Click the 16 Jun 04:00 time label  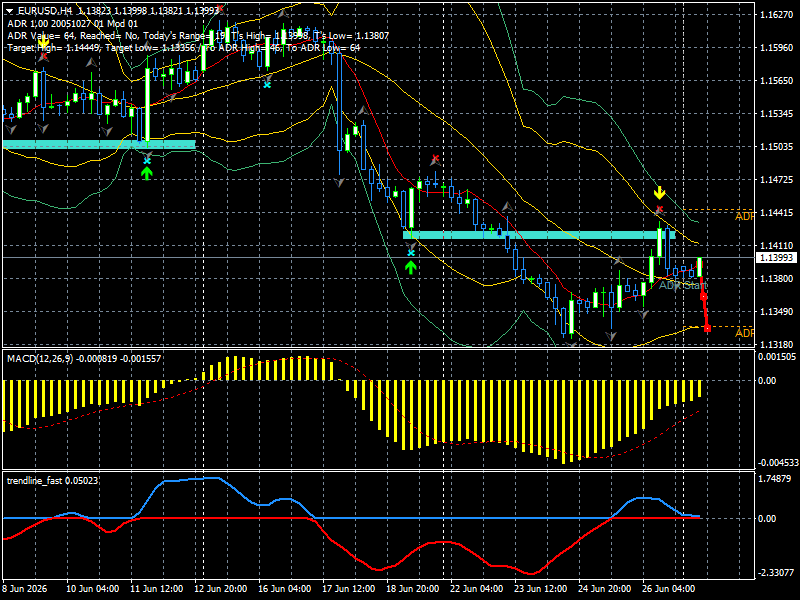click(285, 589)
